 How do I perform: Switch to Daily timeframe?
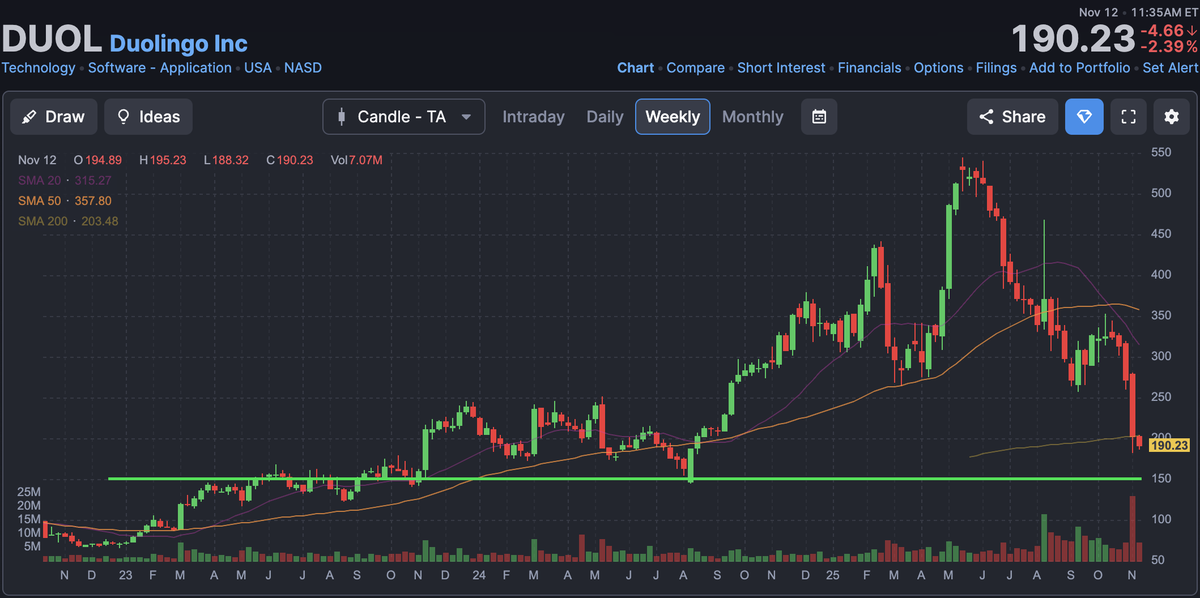(x=605, y=117)
